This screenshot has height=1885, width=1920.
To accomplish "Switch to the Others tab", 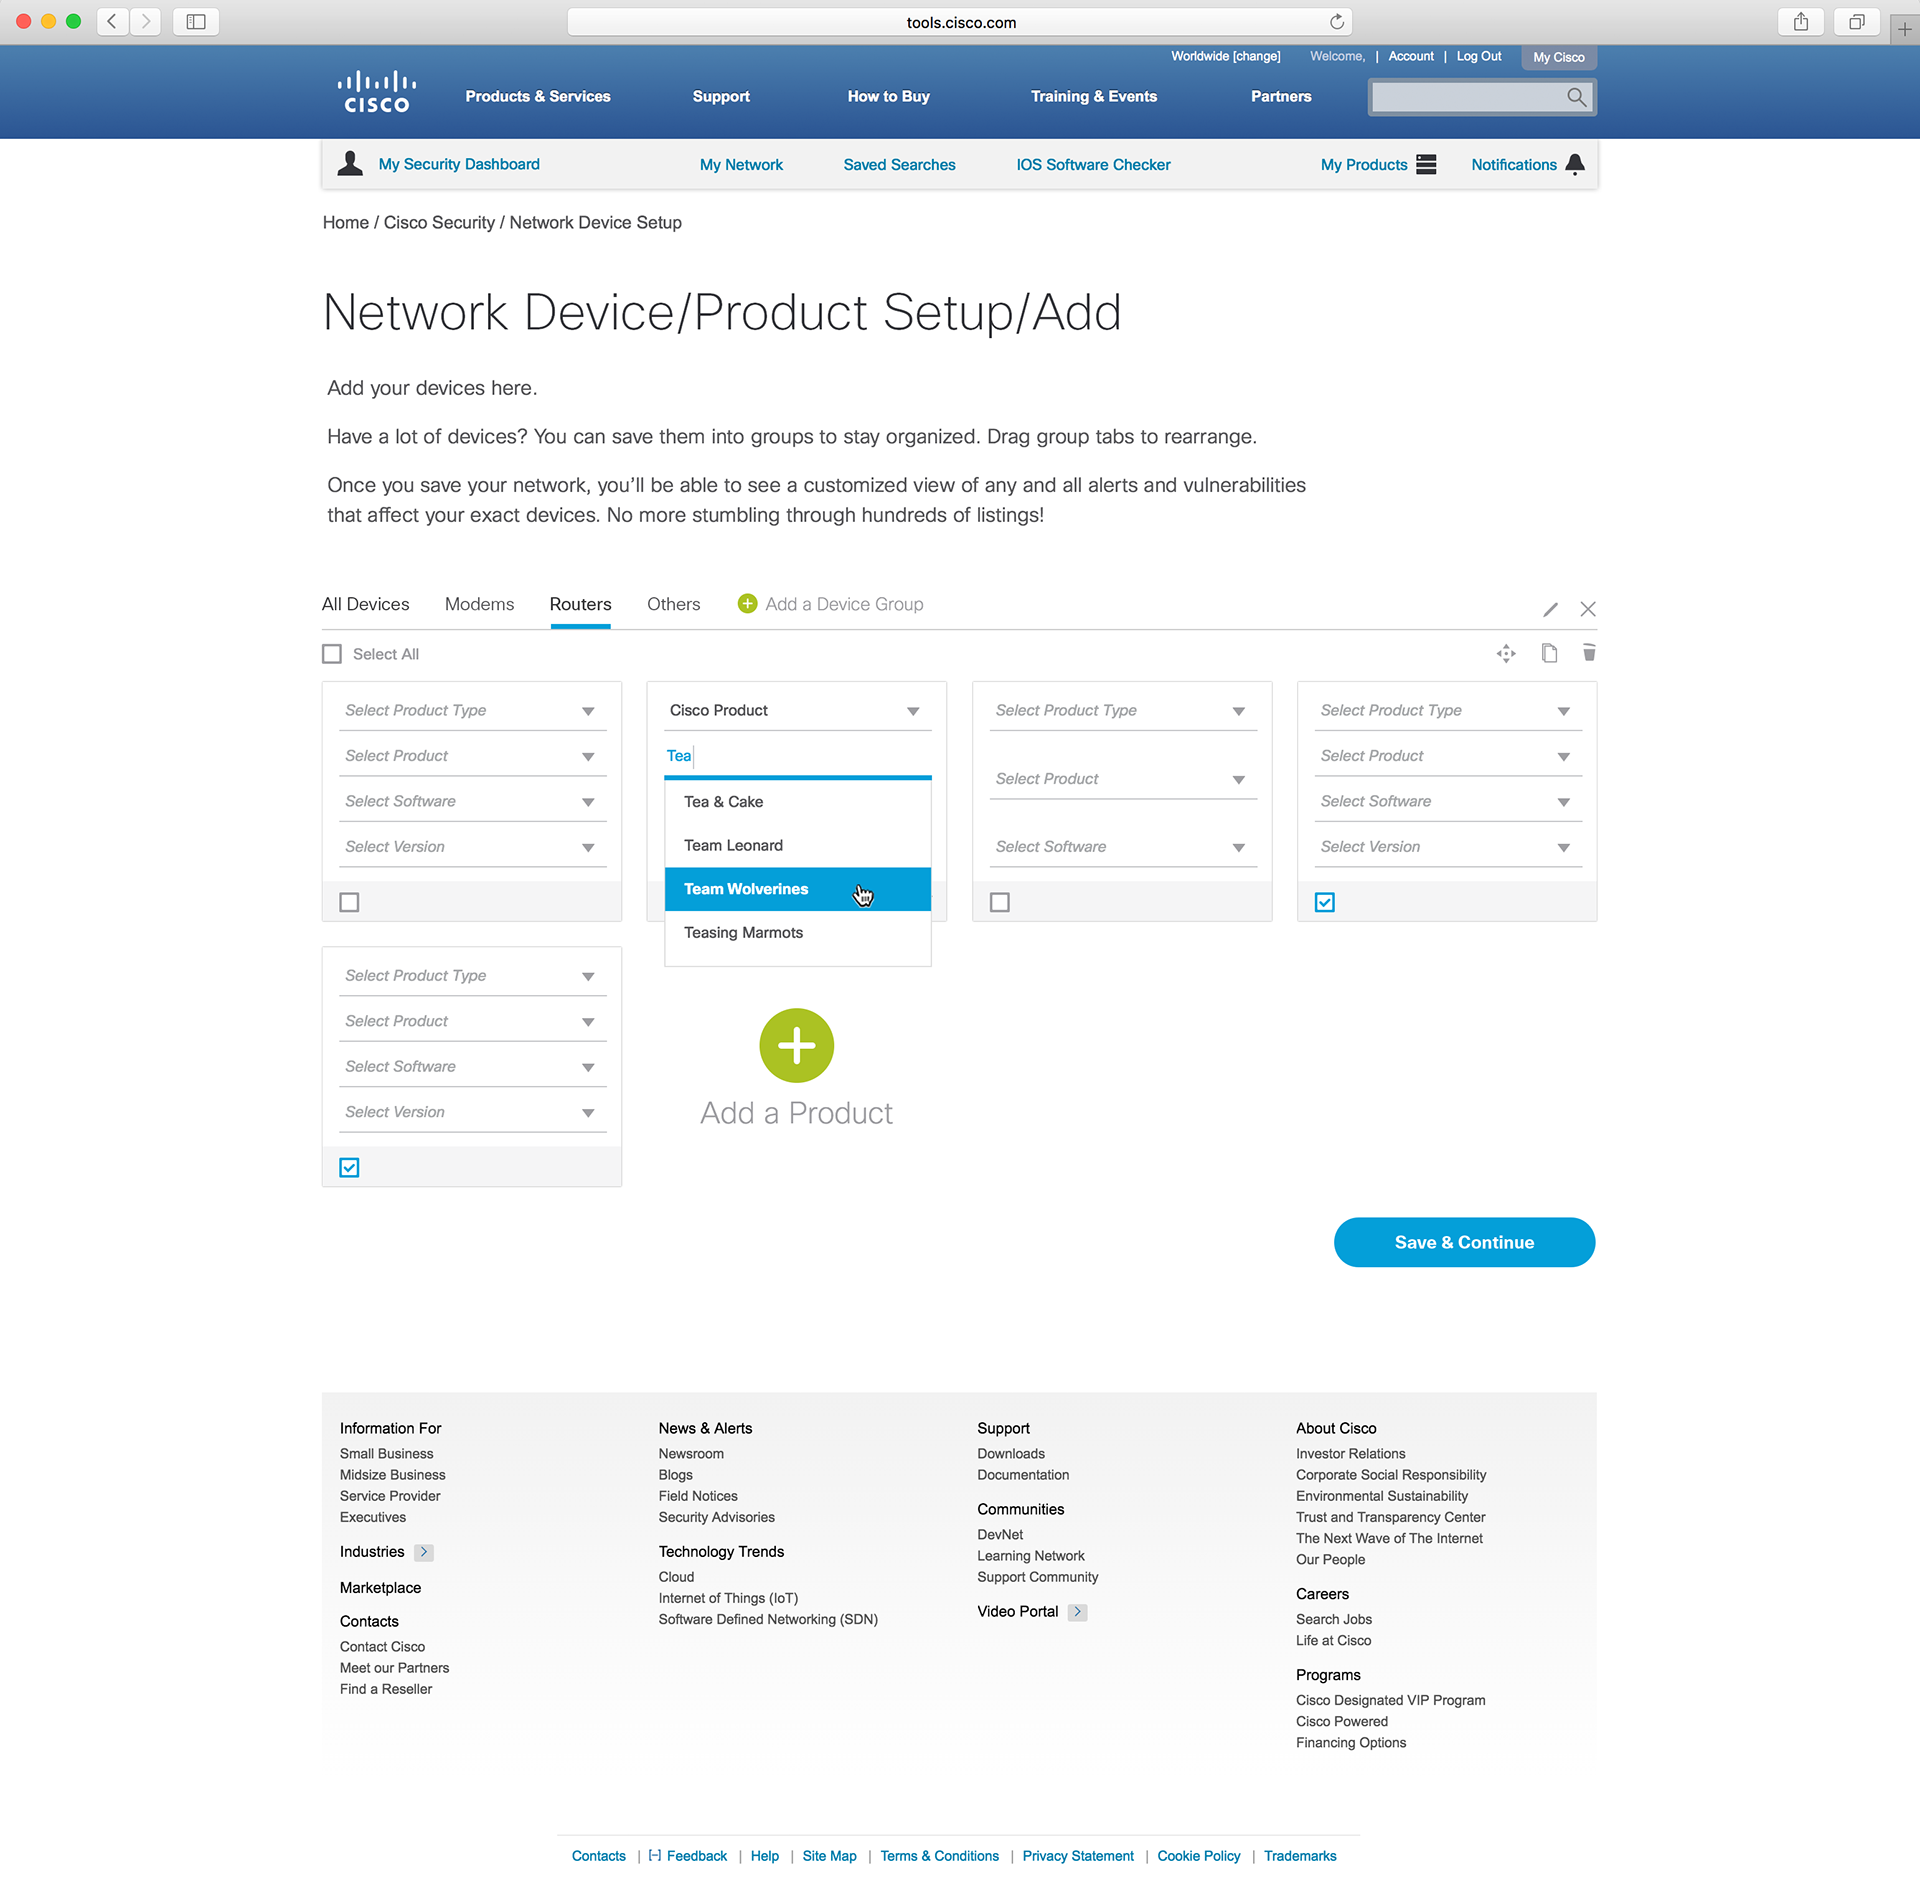I will (673, 604).
